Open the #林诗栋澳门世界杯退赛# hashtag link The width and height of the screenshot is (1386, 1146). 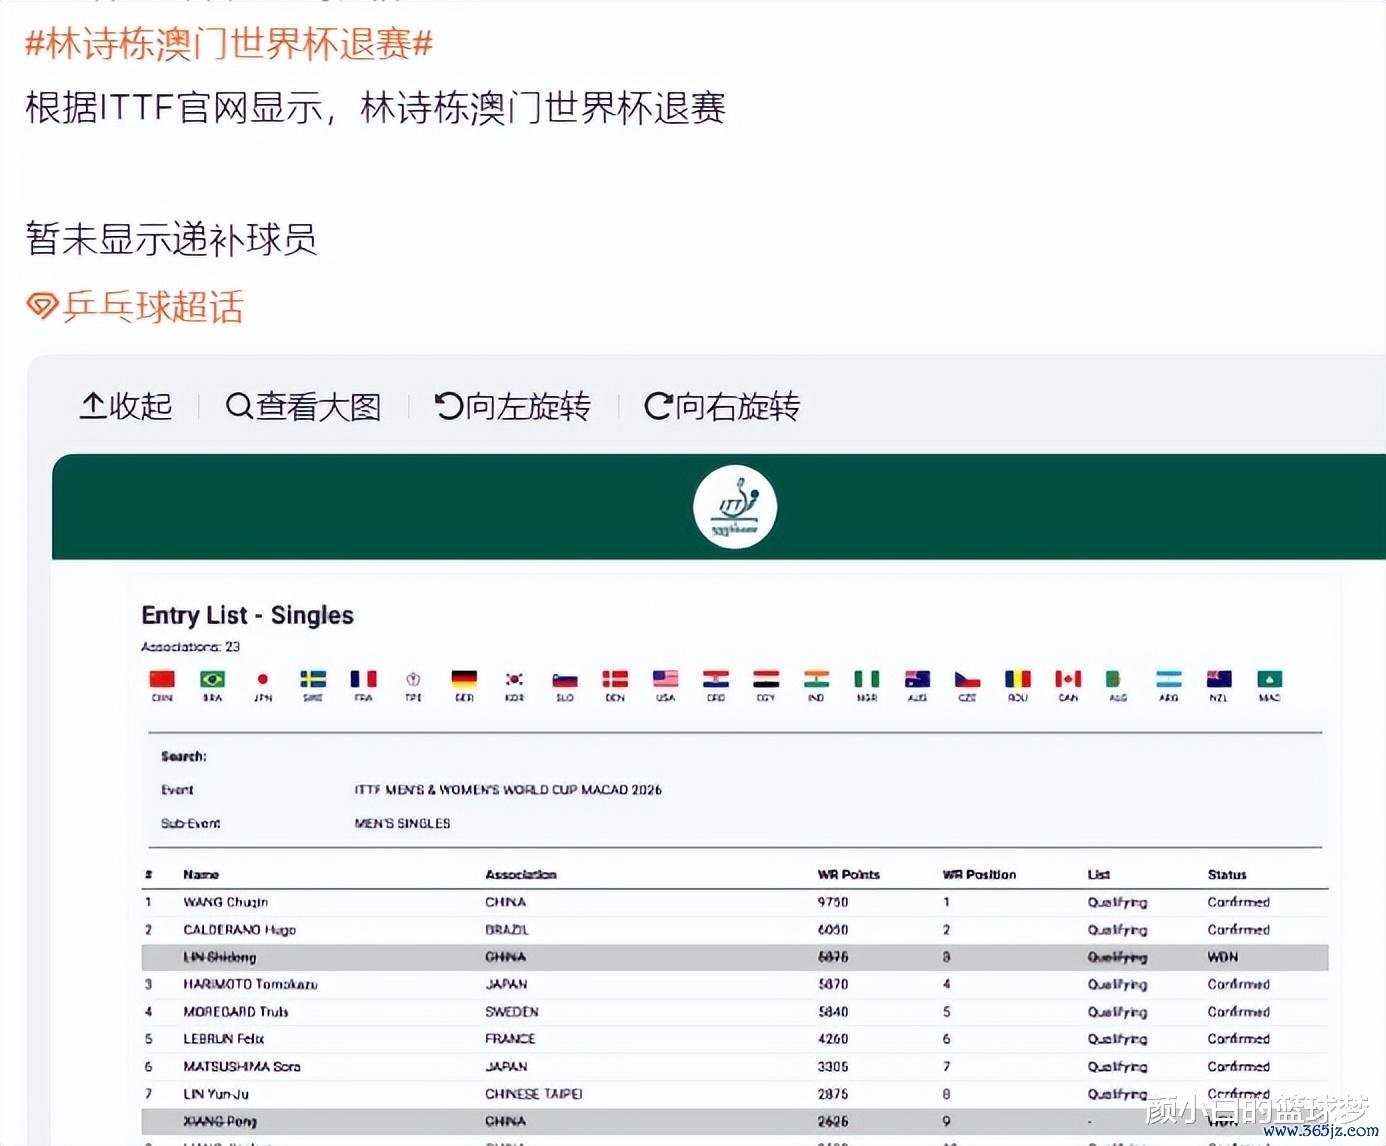click(229, 44)
